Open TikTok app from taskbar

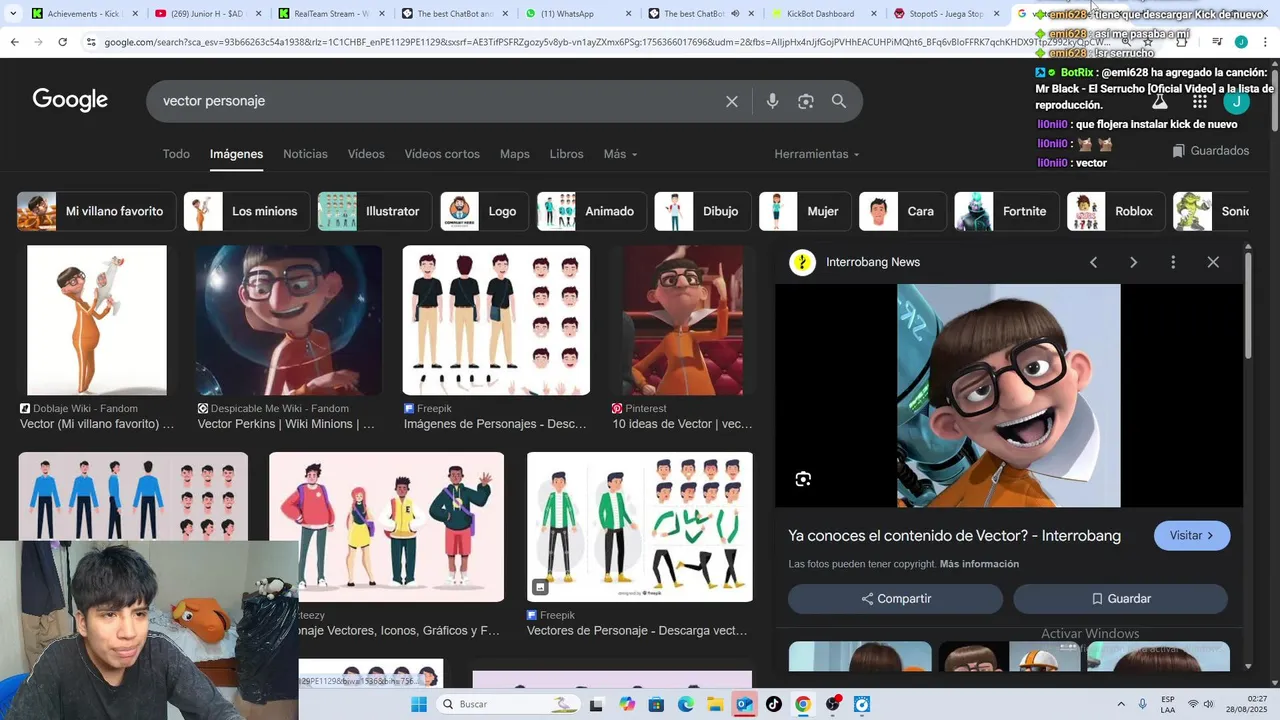click(x=774, y=704)
